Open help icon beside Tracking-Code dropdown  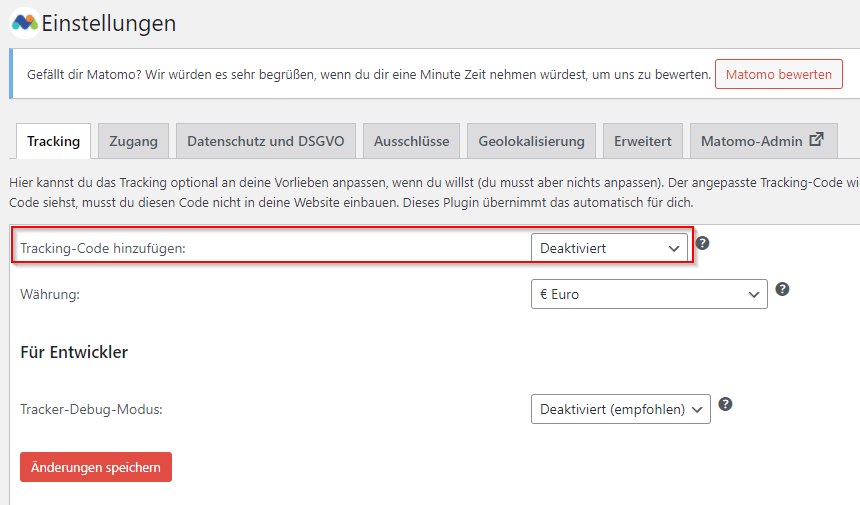pyautogui.click(x=702, y=243)
